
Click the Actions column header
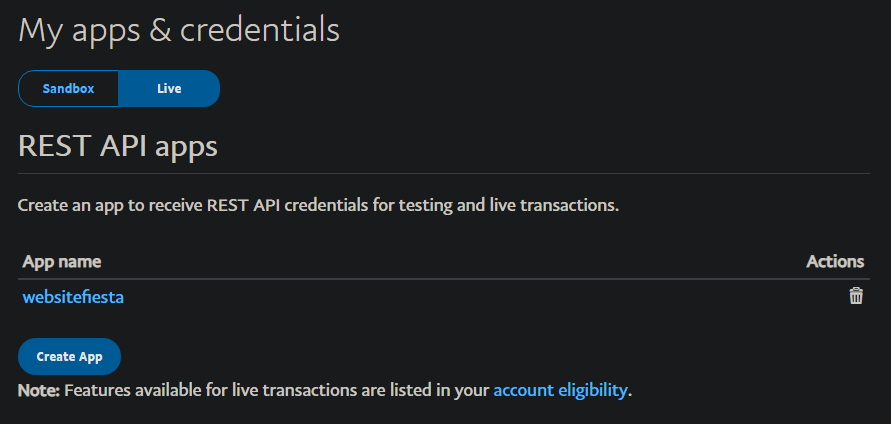click(835, 262)
